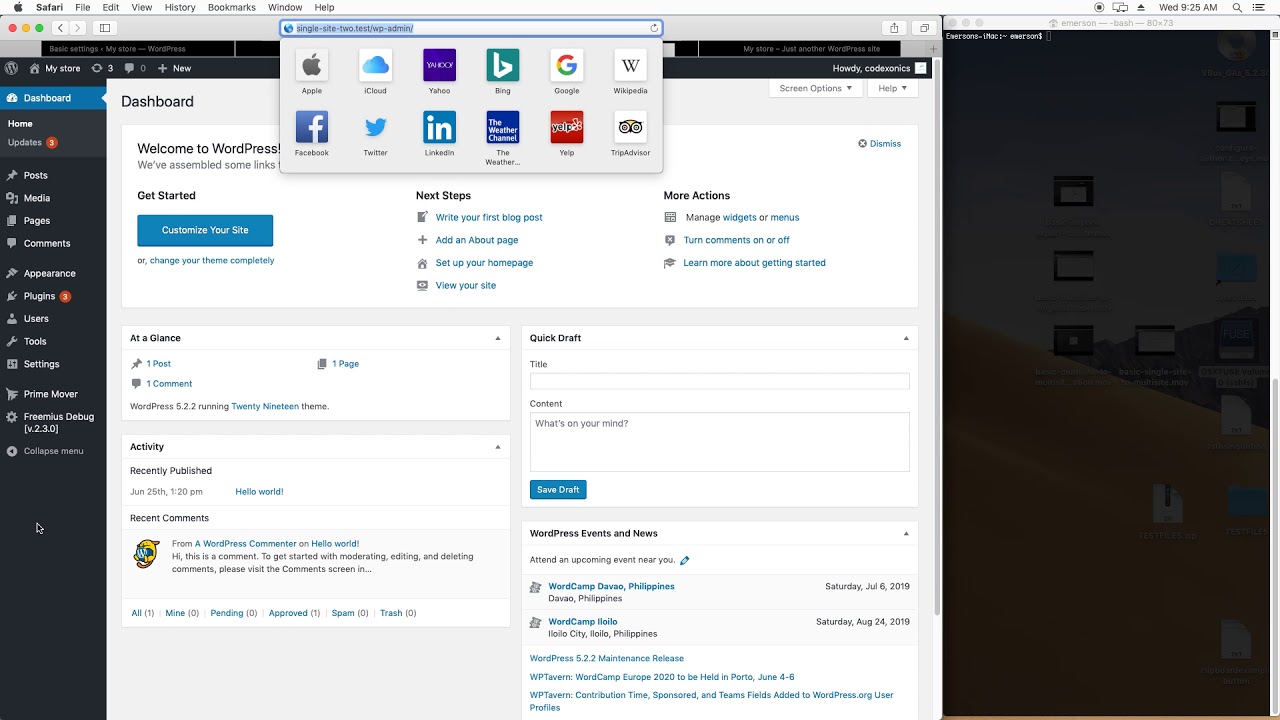This screenshot has height=720, width=1280.
Task: Open The Weather Channel favorite icon
Action: (x=503, y=127)
